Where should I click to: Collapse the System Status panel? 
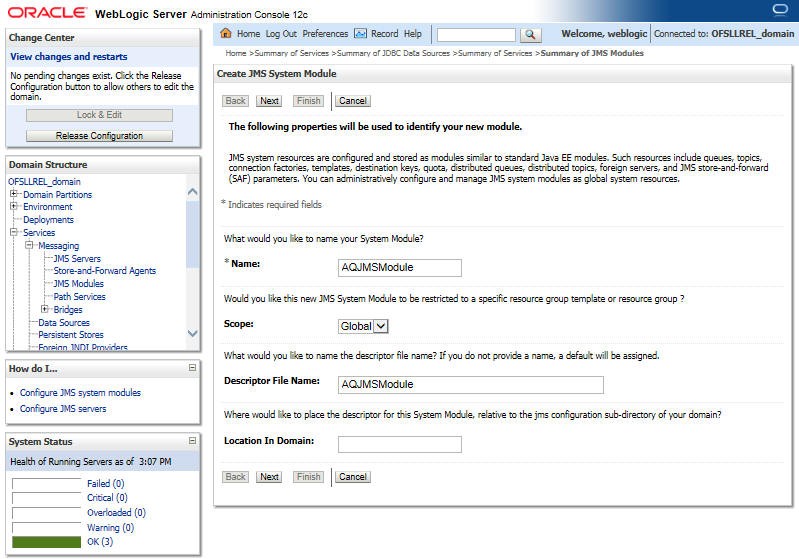click(192, 440)
